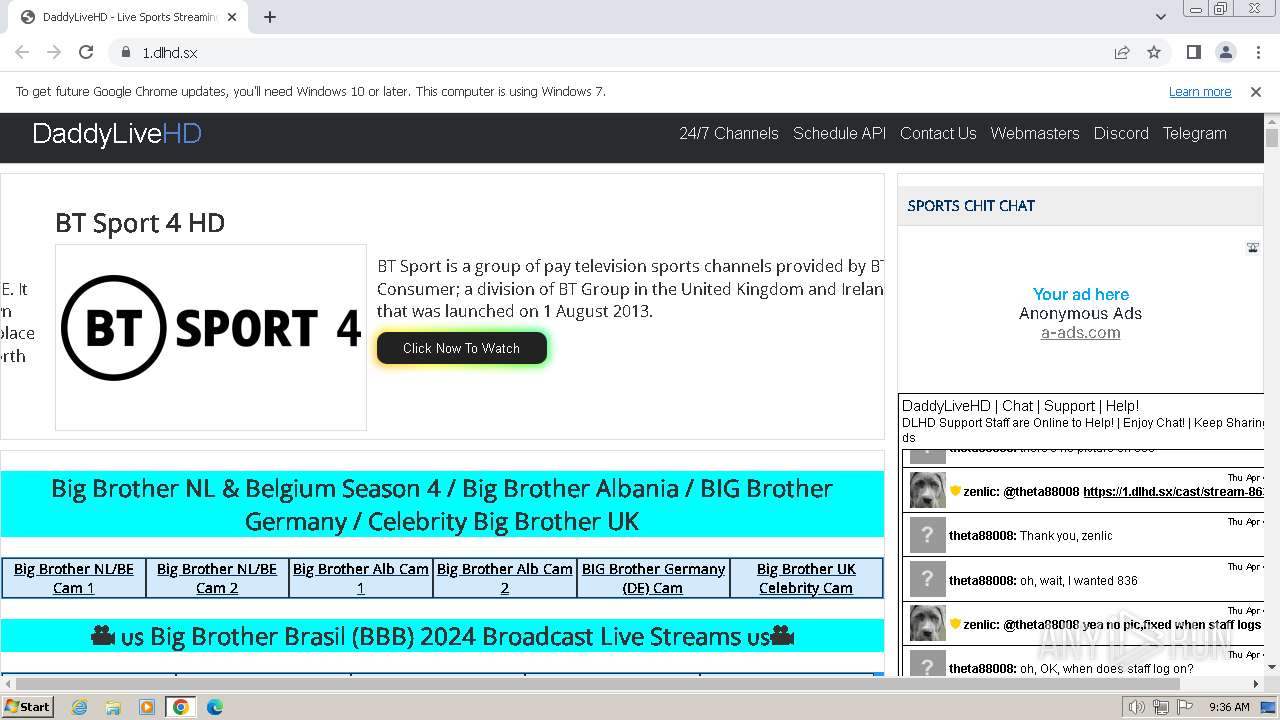
Task: Open the Windows Start menu
Action: pyautogui.click(x=28, y=706)
